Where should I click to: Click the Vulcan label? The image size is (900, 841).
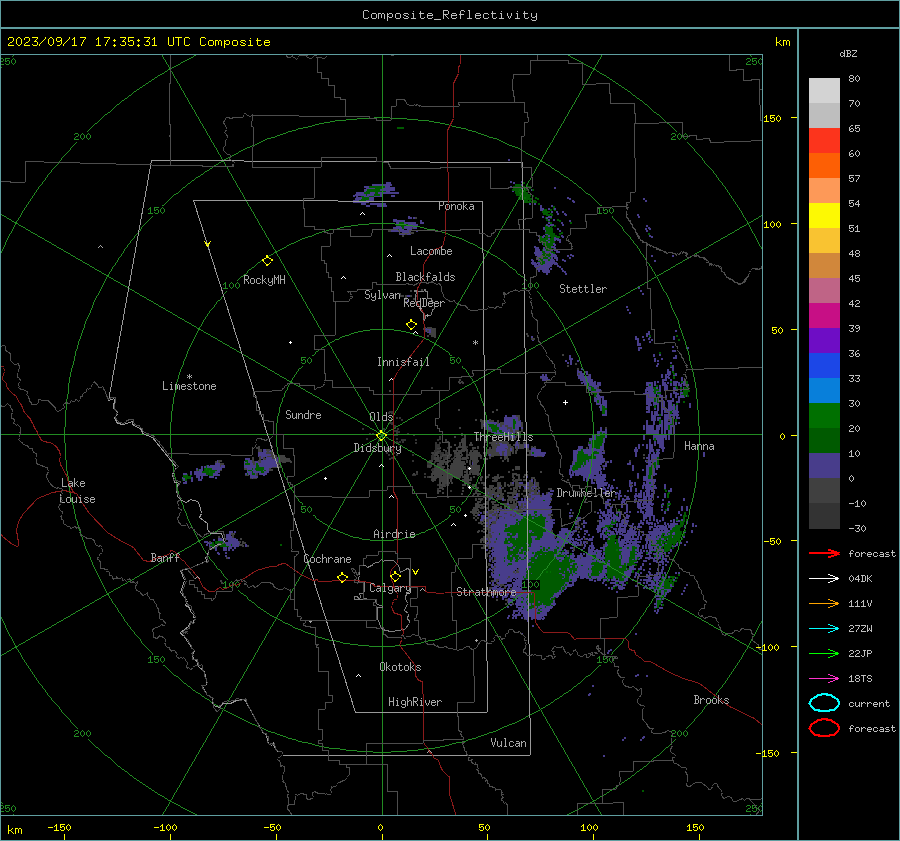509,743
